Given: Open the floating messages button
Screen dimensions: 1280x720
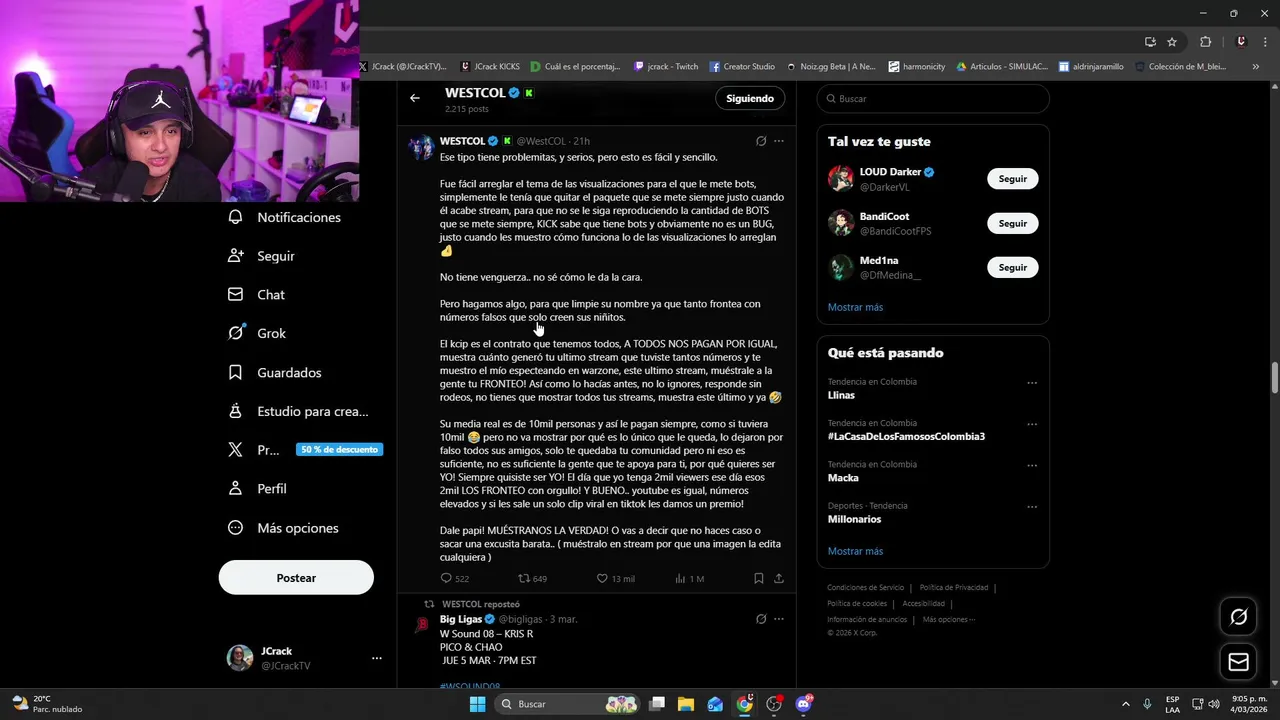Looking at the screenshot, I should tap(1238, 662).
